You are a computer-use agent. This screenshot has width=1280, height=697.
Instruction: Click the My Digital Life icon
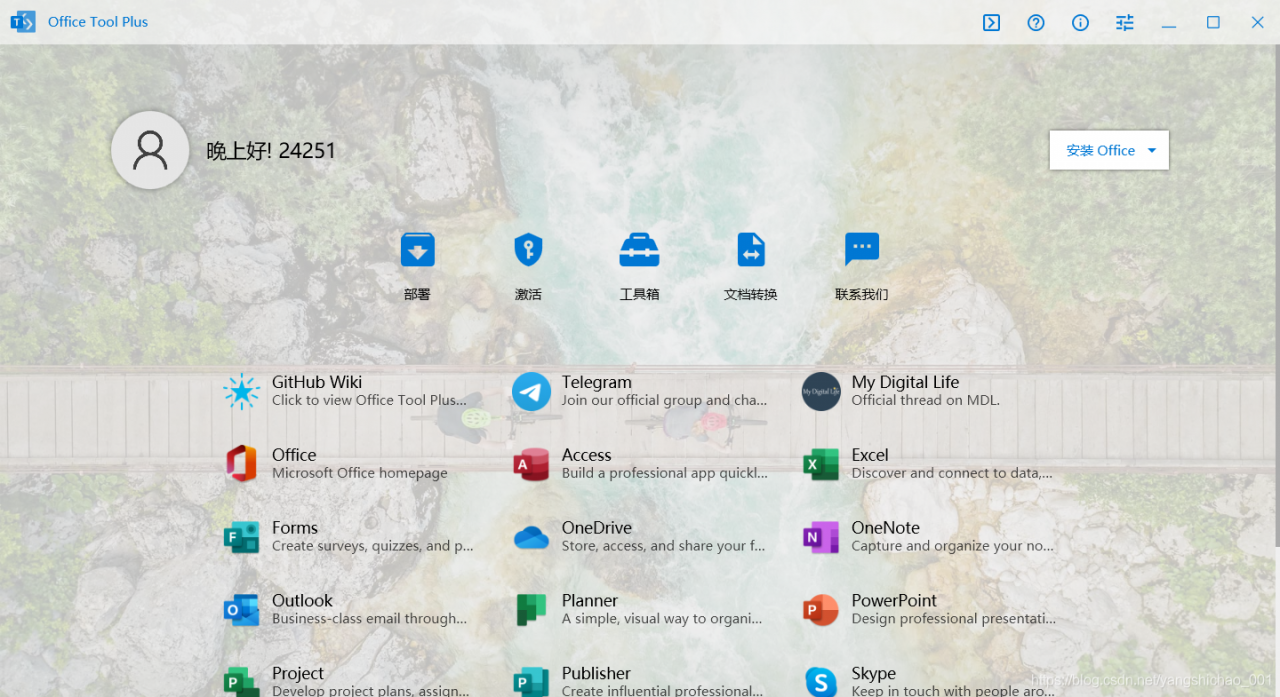coord(821,391)
